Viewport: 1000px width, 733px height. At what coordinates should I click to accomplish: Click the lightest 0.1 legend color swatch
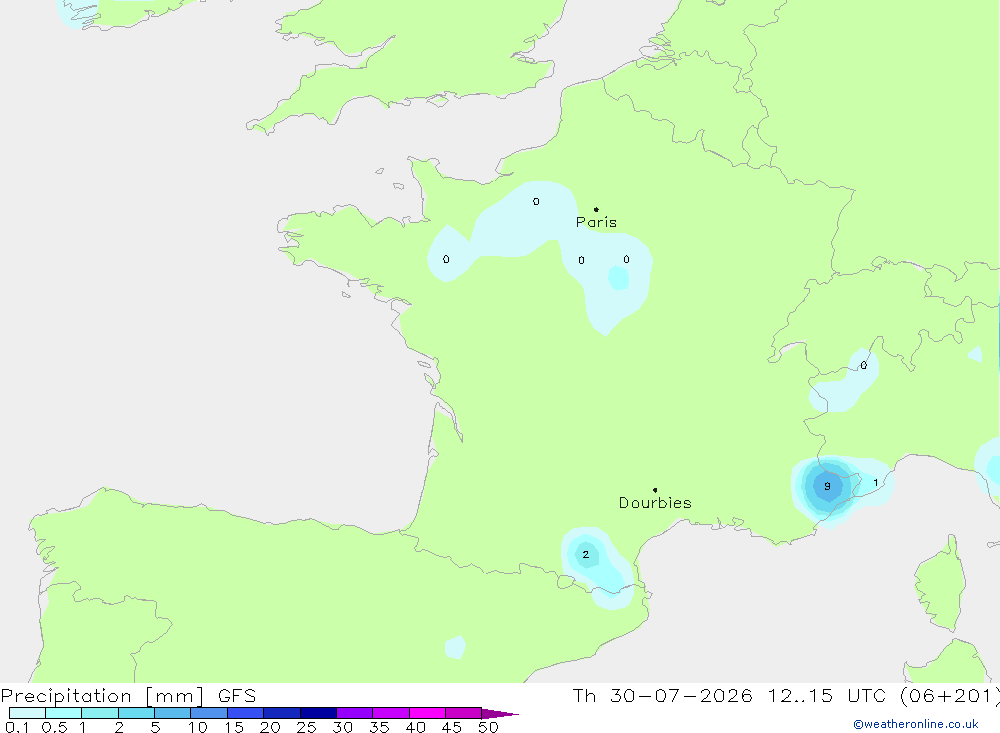pyautogui.click(x=27, y=713)
